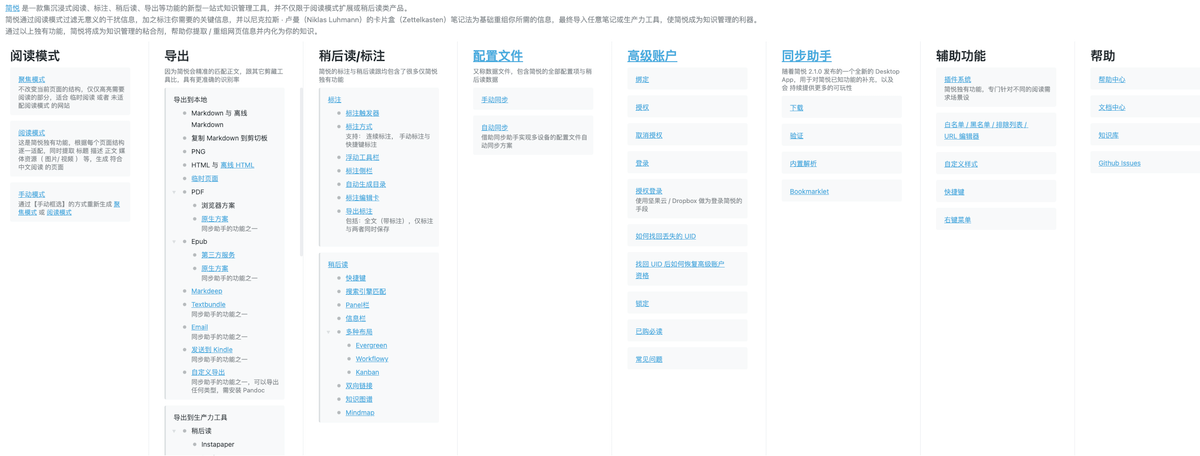Open the Github Issues help link
This screenshot has height=456, width=1200.
(x=1119, y=163)
